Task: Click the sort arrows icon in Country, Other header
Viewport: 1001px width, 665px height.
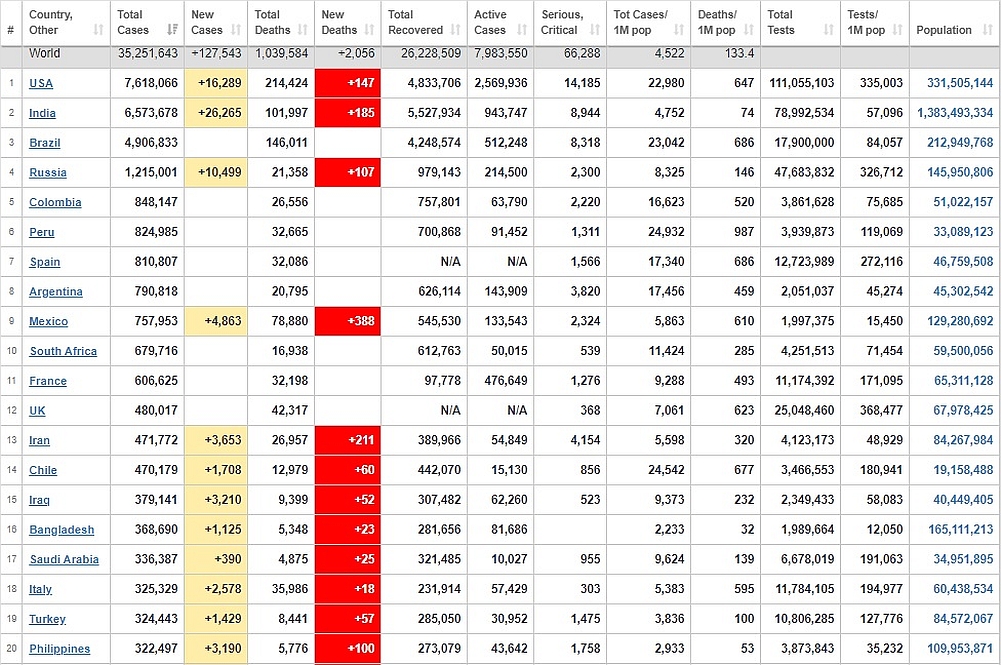Action: tap(98, 30)
